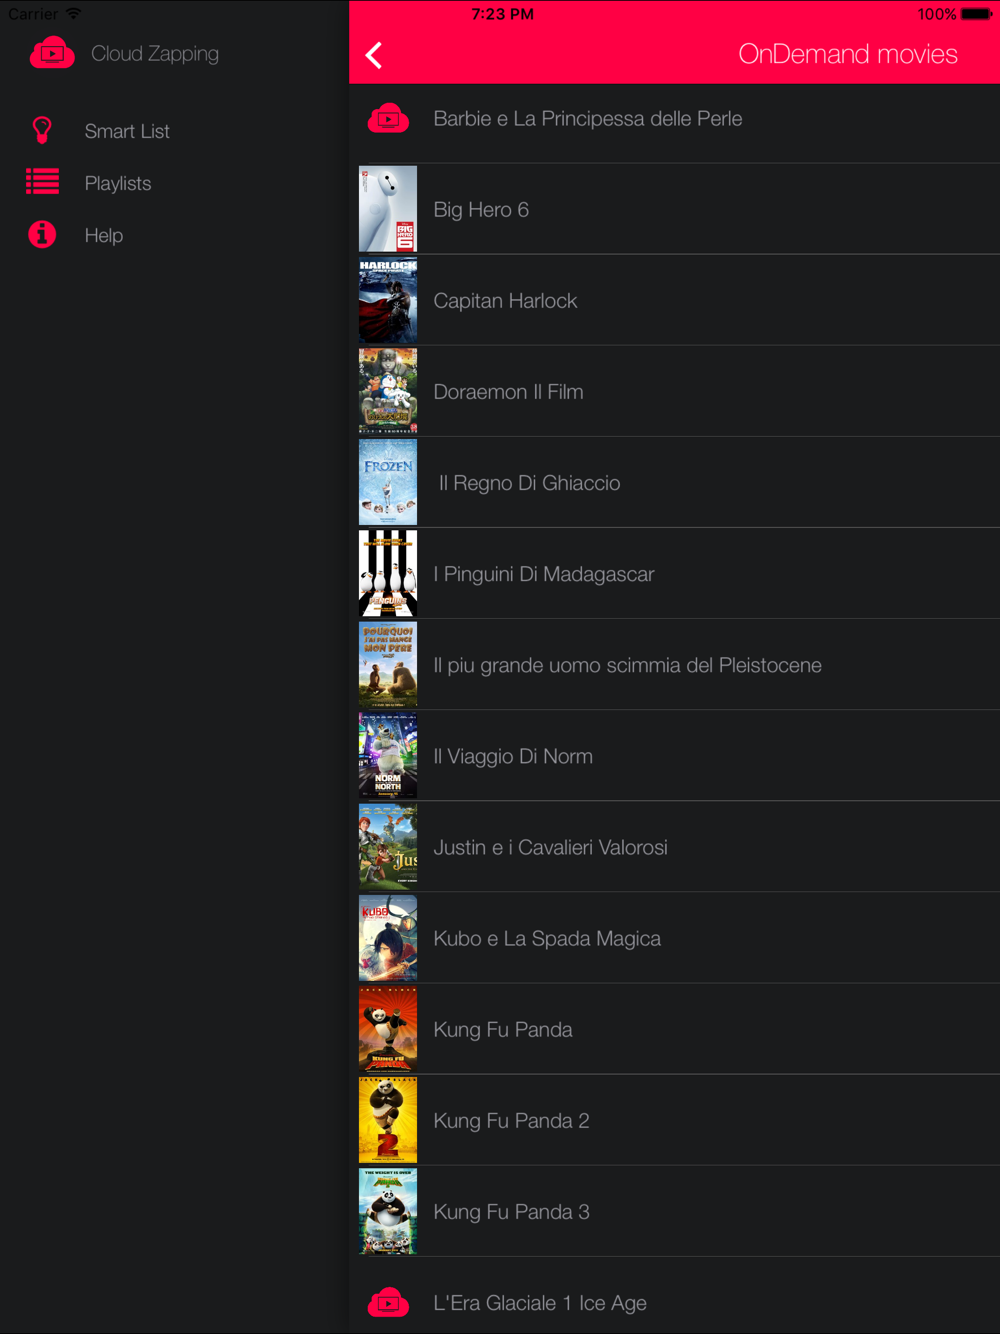Open the 'Kubo e La Spada Magica' title
This screenshot has width=1000, height=1334.
[x=547, y=939]
